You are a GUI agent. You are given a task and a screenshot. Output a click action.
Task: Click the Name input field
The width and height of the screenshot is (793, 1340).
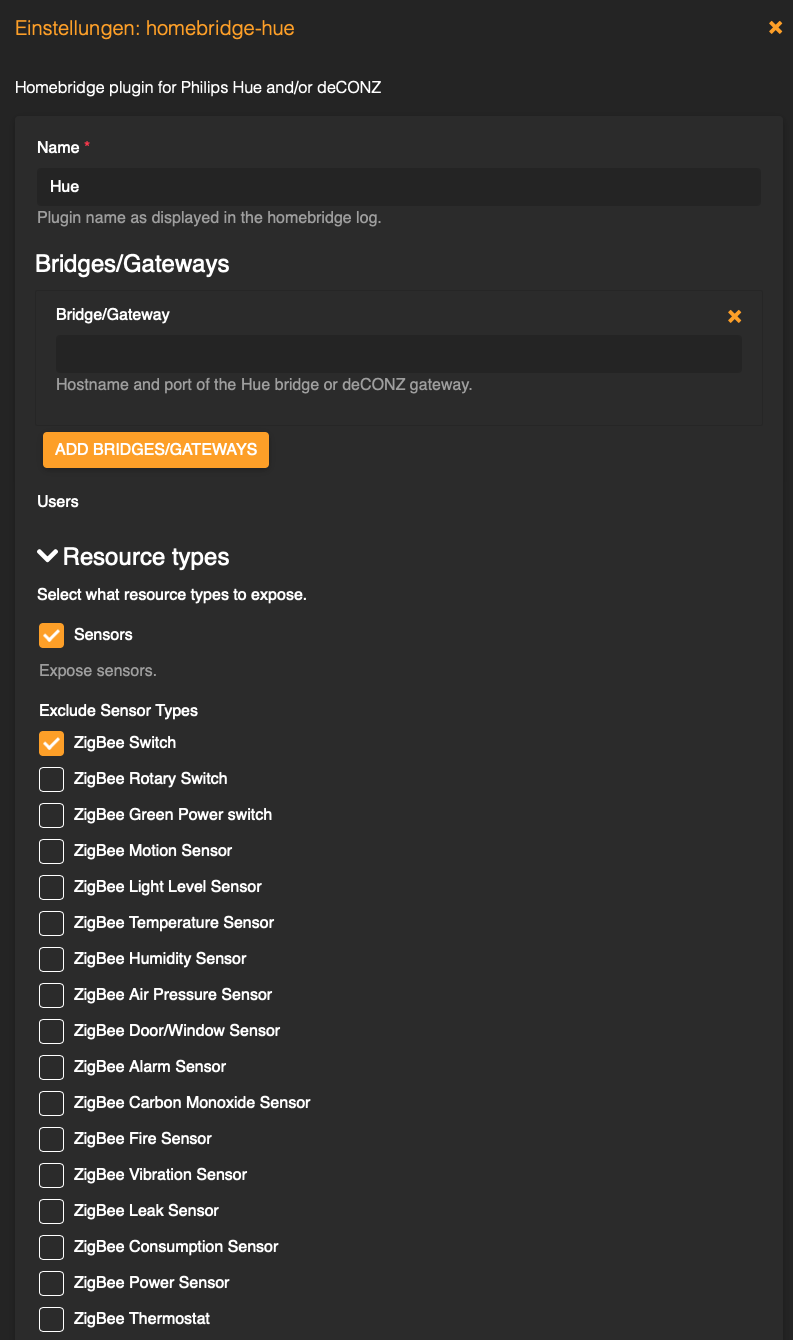click(x=398, y=187)
